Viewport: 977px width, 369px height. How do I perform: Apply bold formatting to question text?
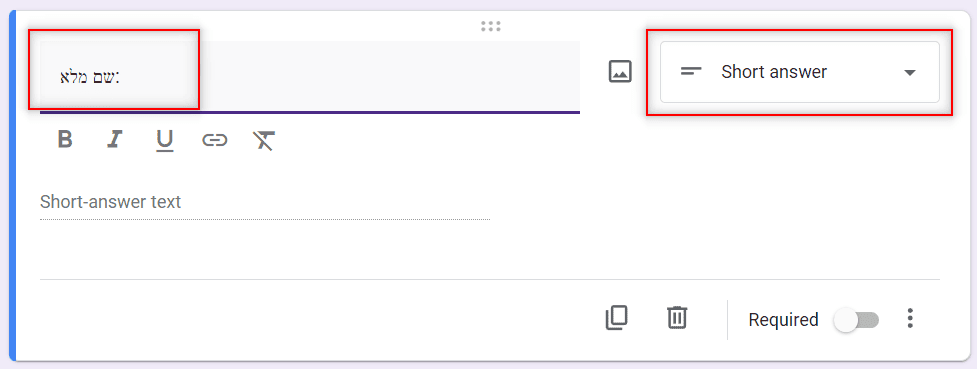(x=65, y=140)
